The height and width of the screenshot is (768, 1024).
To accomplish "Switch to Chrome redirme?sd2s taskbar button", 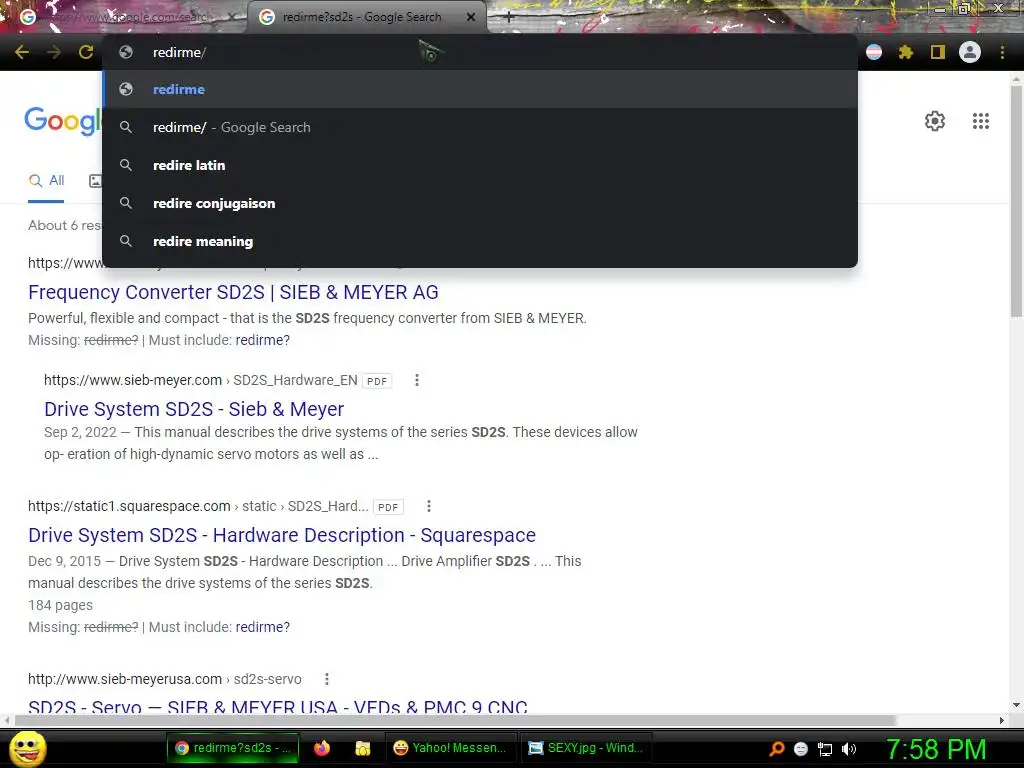I will 233,748.
